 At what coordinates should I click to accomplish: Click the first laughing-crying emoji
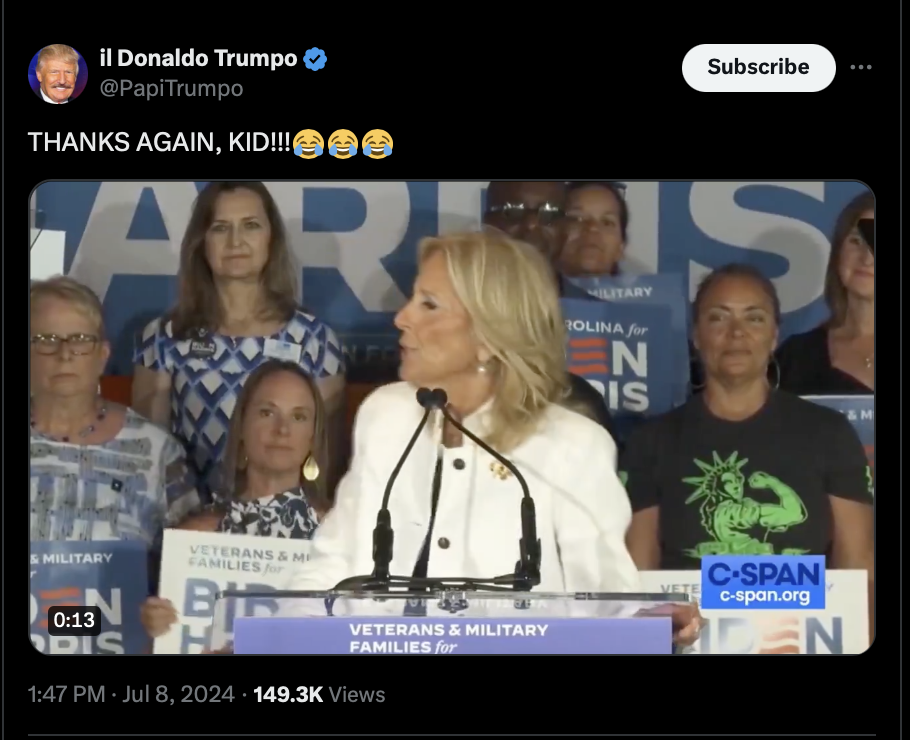coord(308,143)
